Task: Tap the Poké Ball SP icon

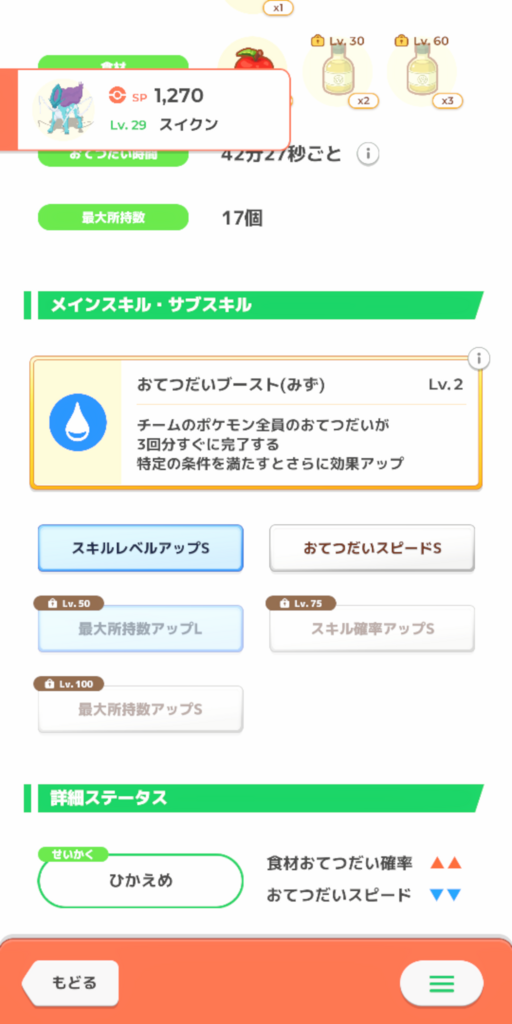Action: tap(118, 97)
